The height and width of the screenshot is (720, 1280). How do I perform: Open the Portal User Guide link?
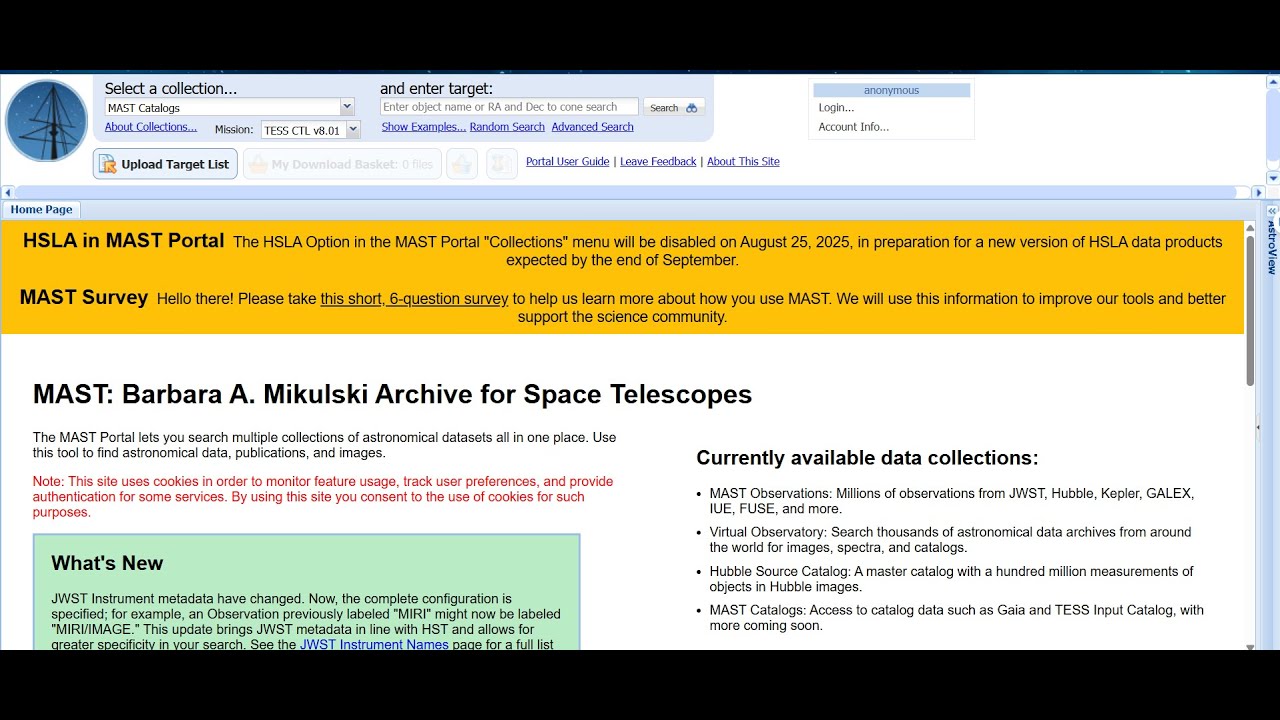568,162
